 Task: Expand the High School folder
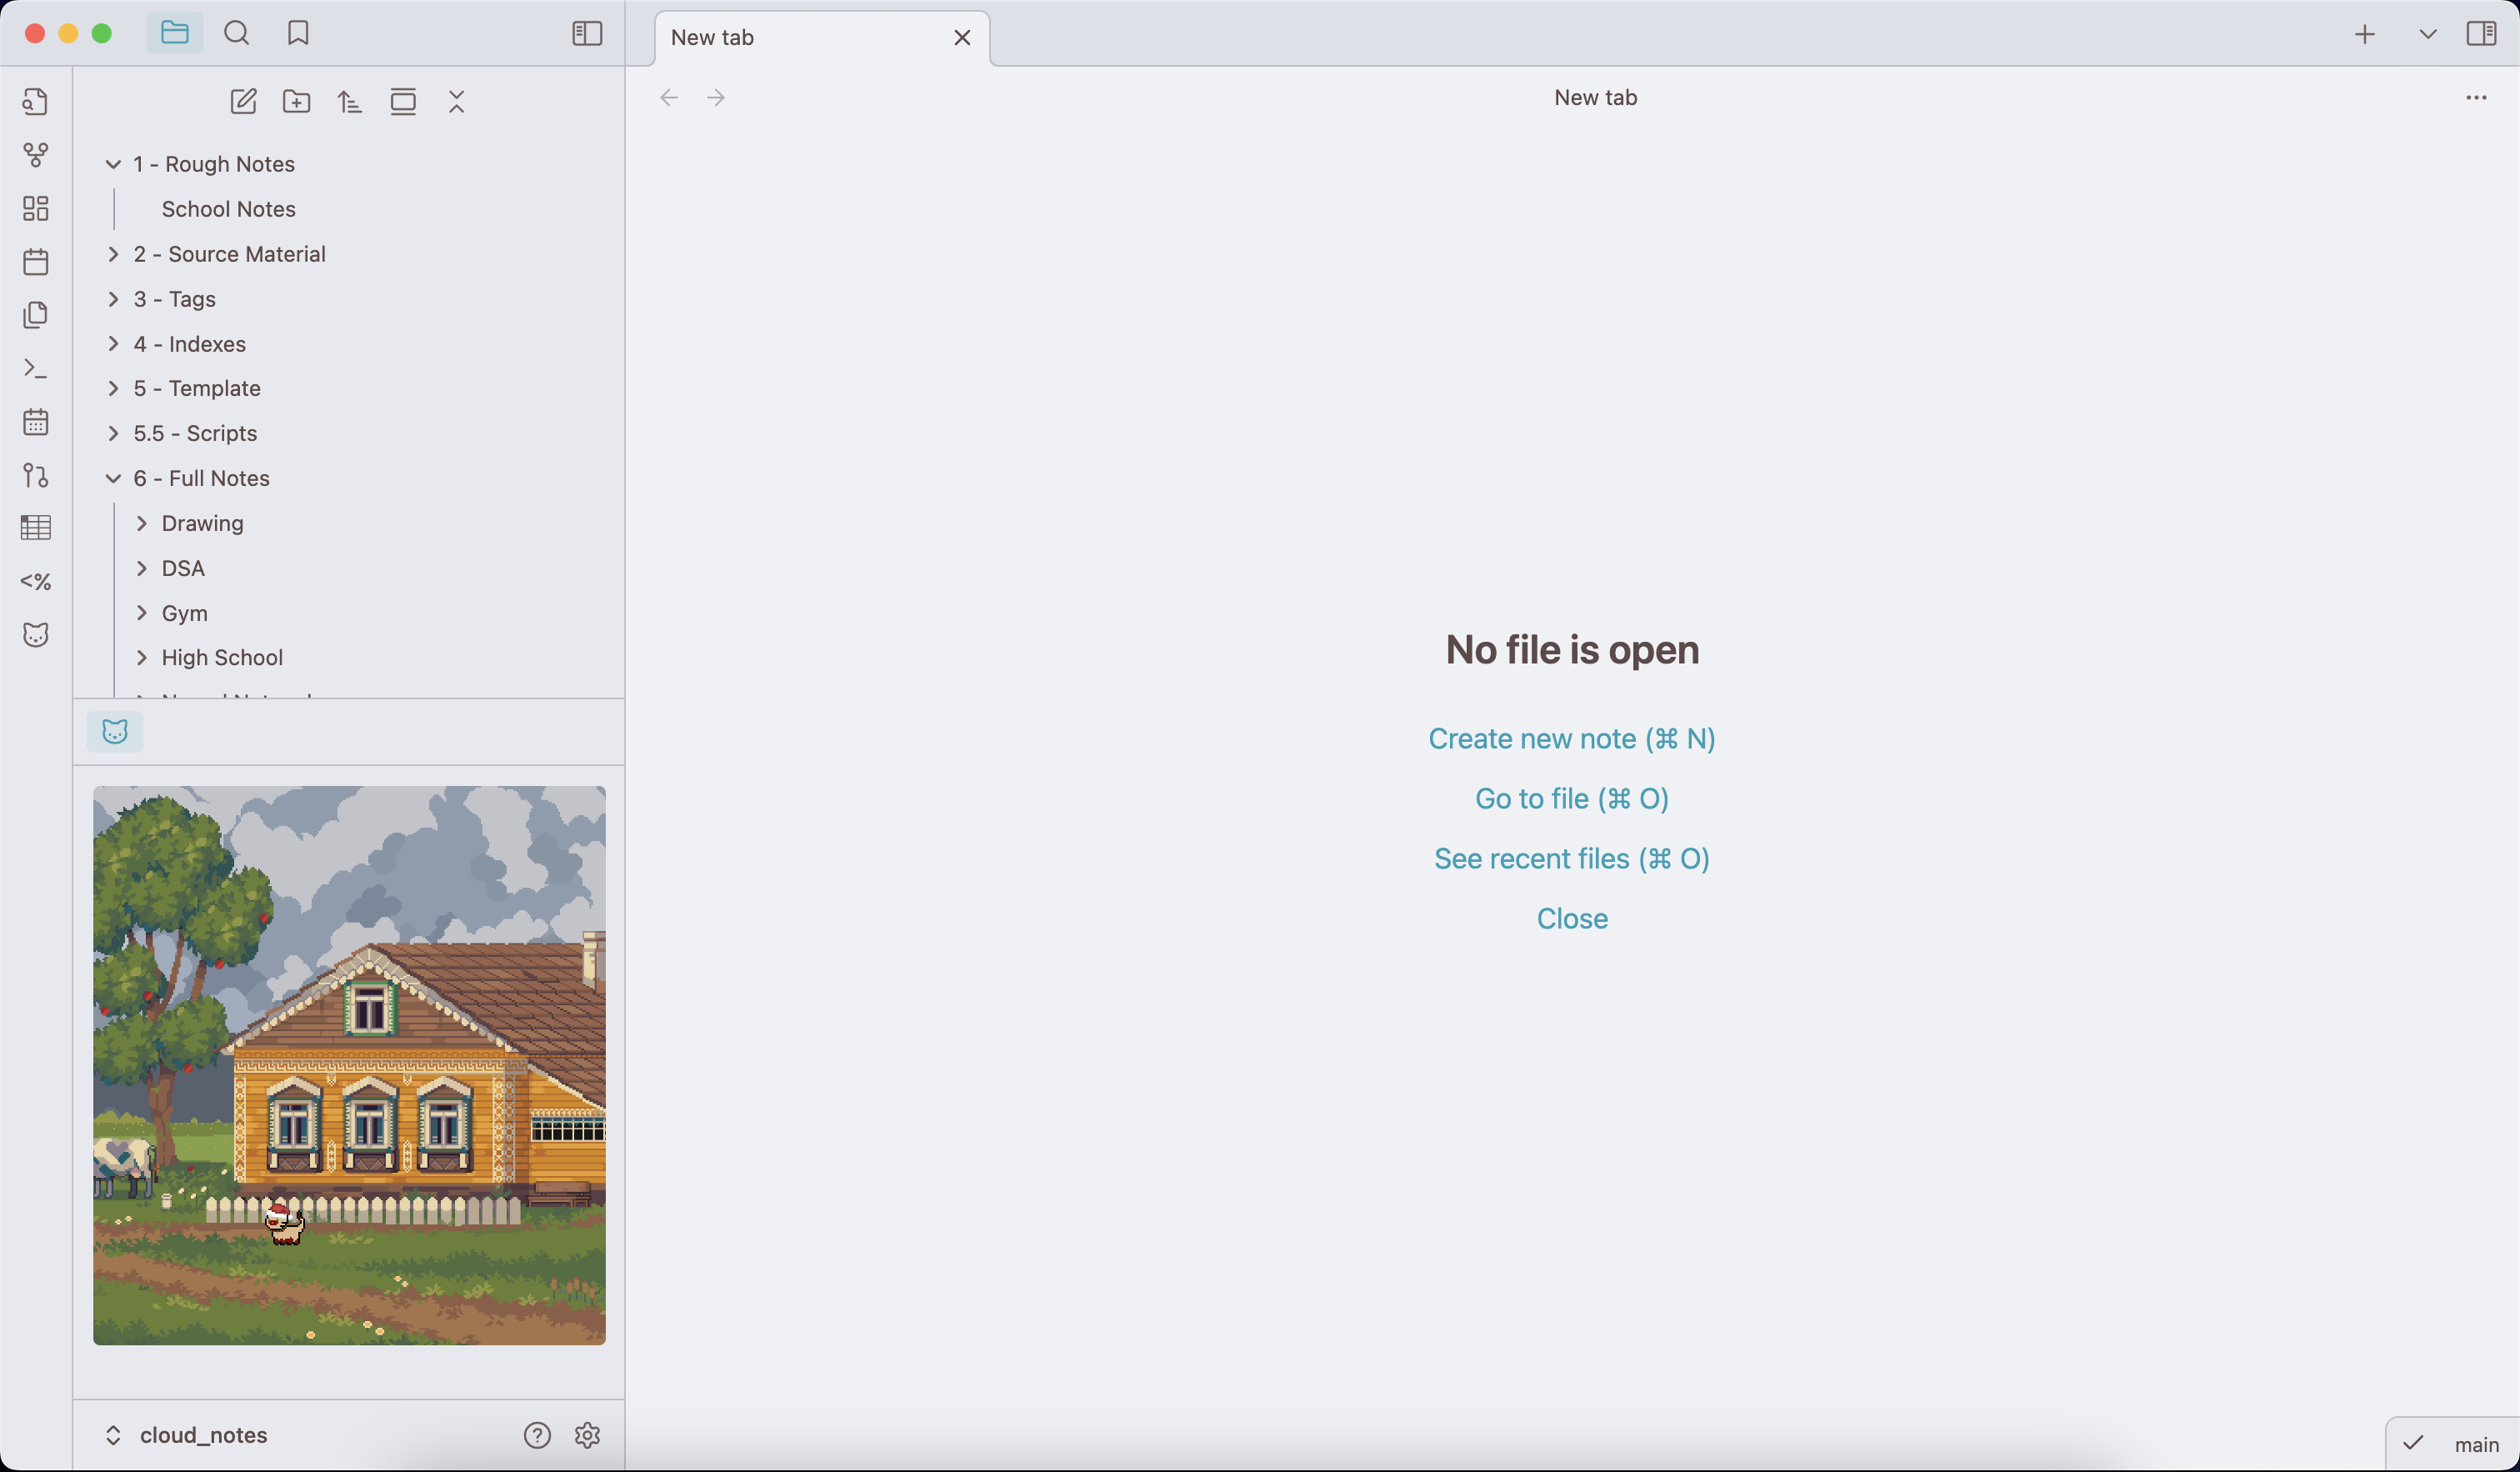tap(142, 657)
